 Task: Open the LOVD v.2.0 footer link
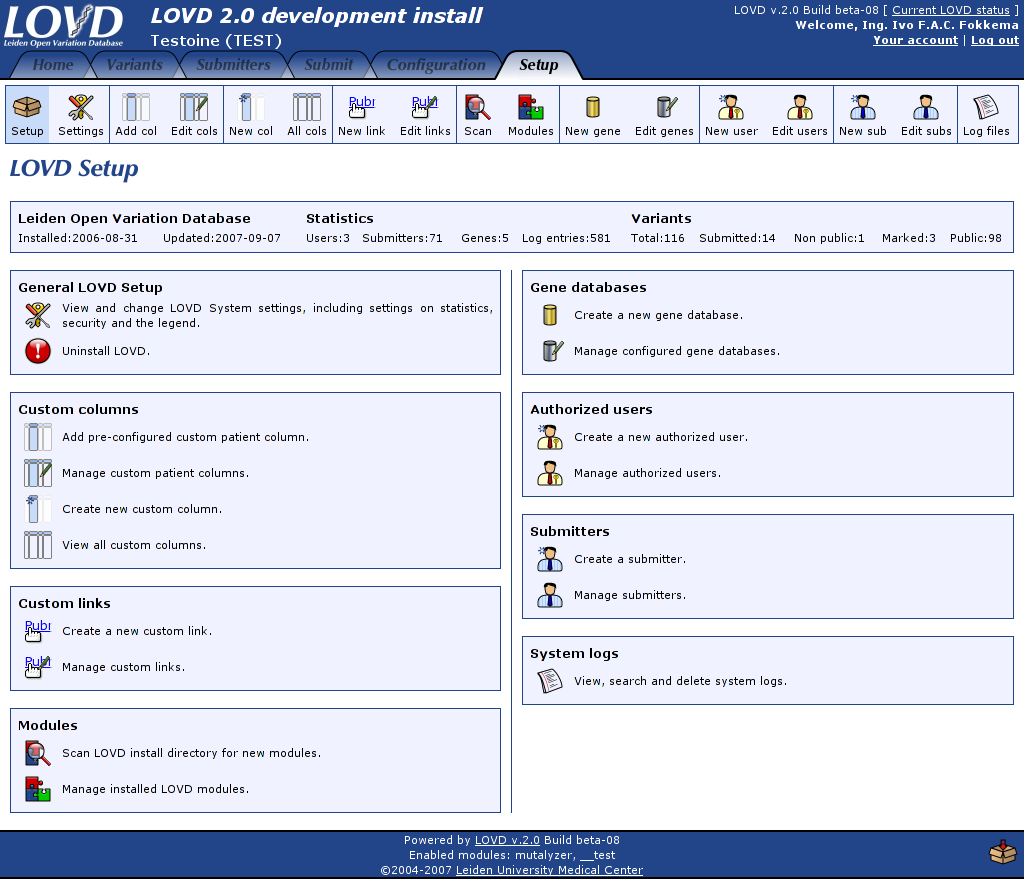[x=507, y=840]
